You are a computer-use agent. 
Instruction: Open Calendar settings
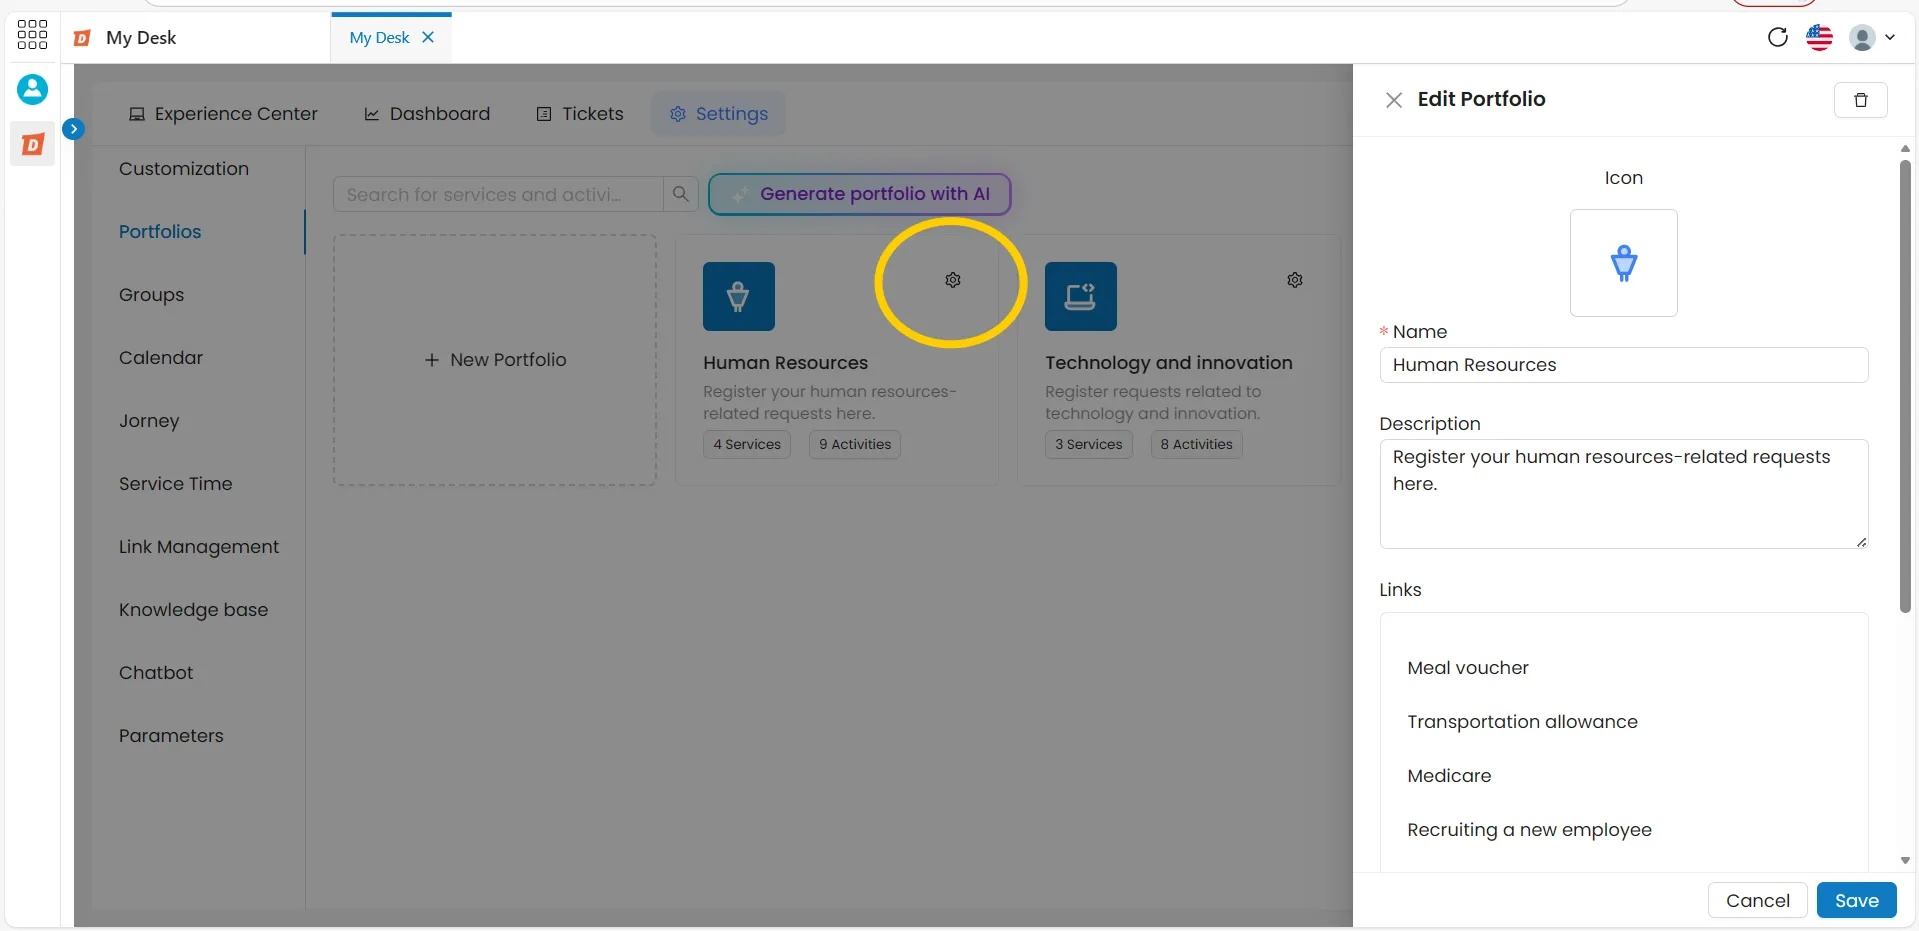pos(161,358)
